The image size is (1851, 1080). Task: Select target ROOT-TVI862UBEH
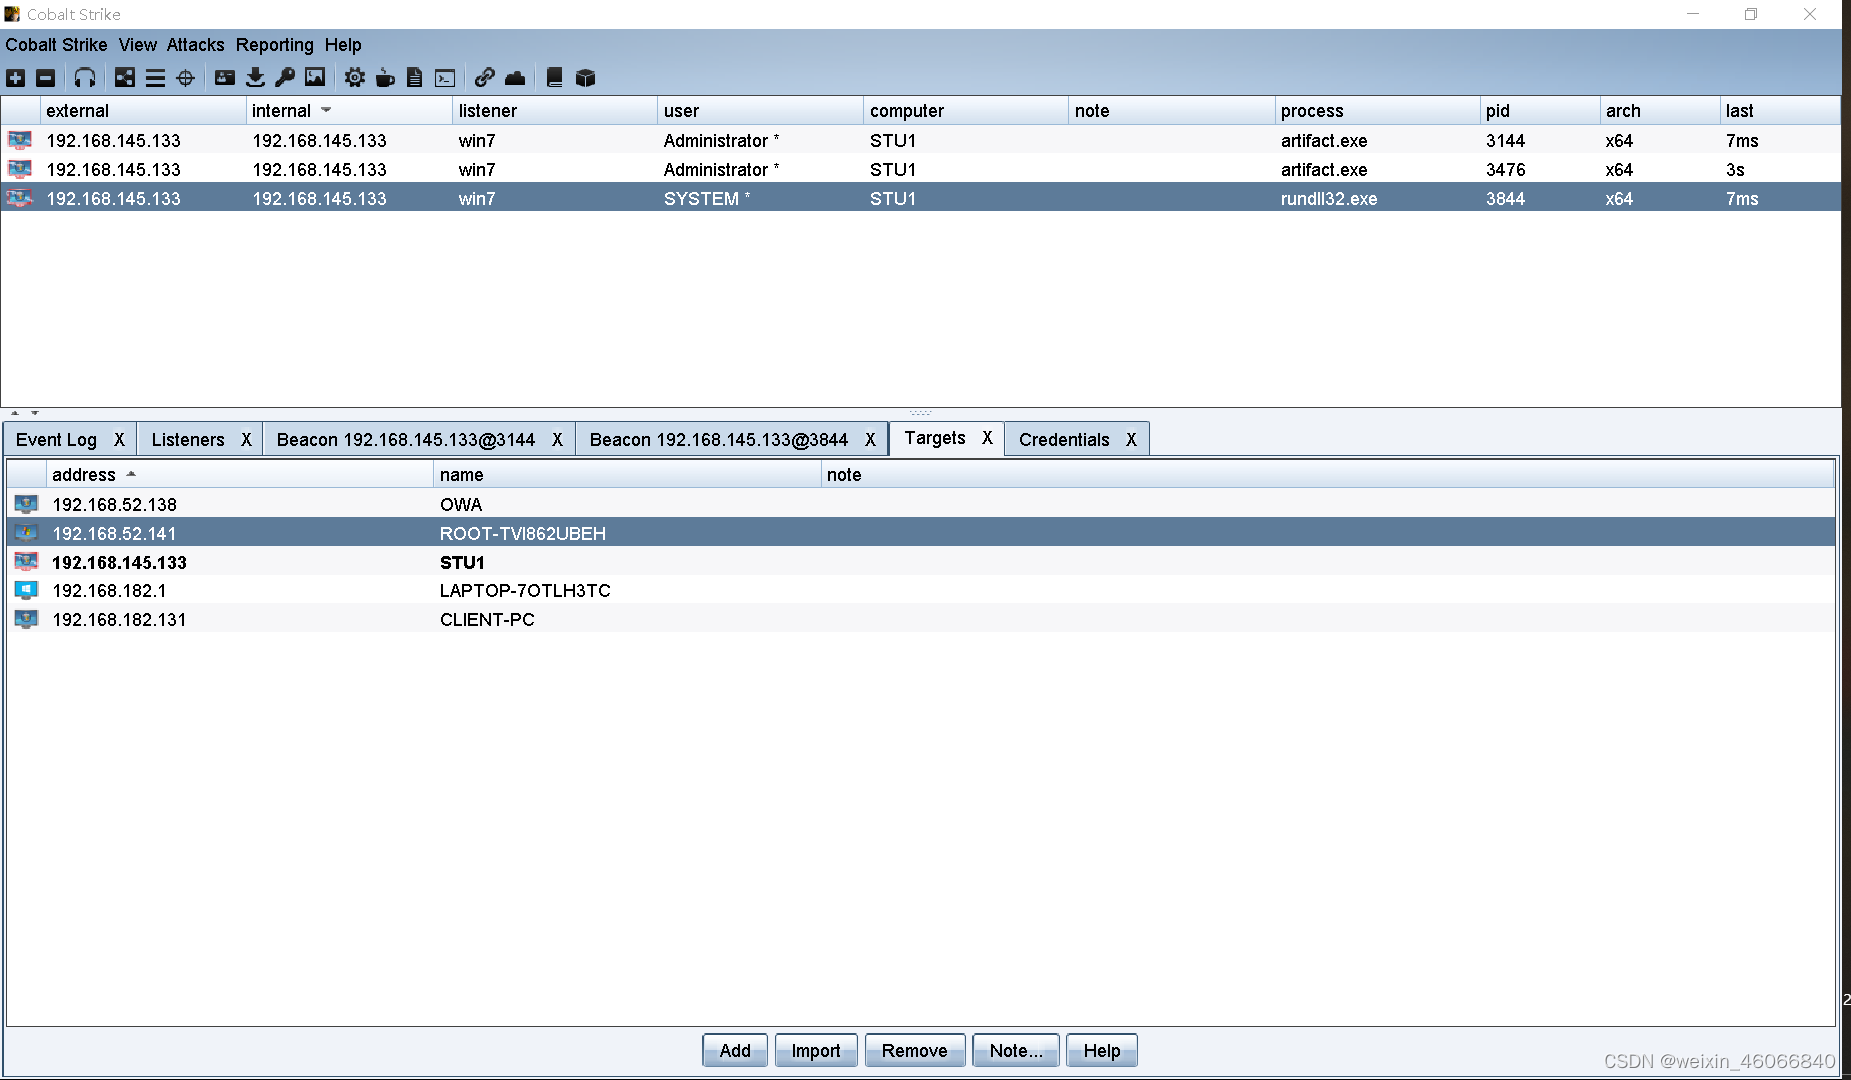point(921,533)
